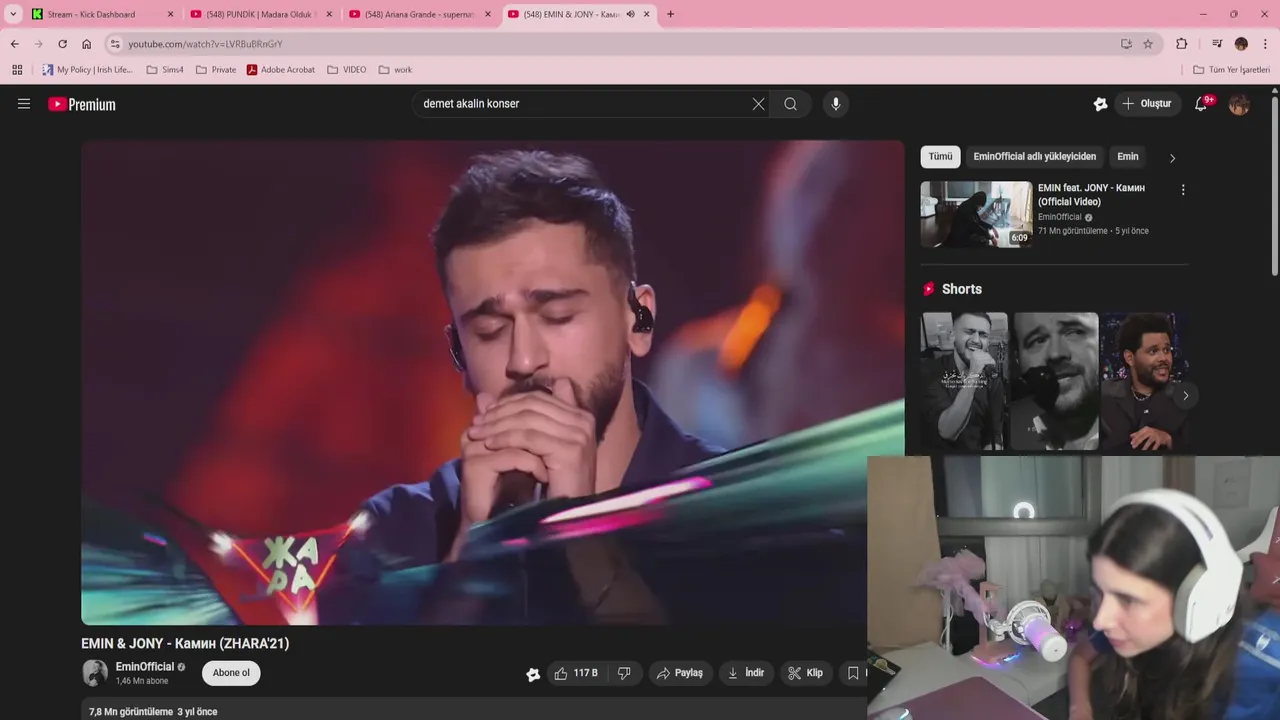1280x720 pixels.
Task: Open tab search dropdown arrow
Action: (x=13, y=14)
